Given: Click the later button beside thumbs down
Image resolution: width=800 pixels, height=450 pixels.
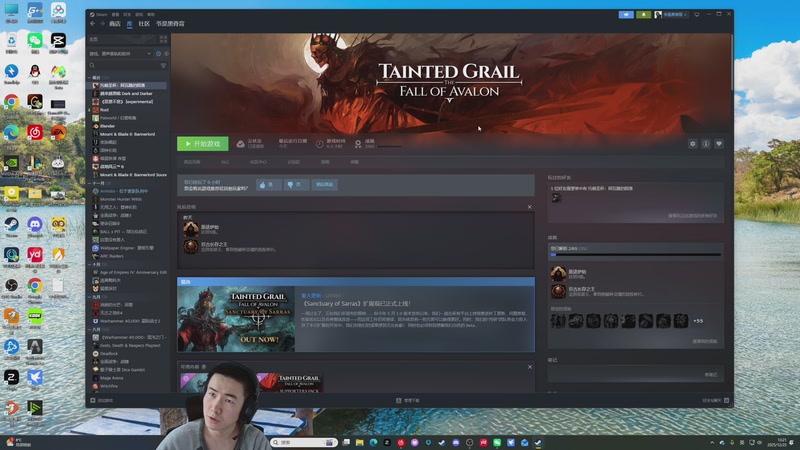Looking at the screenshot, I should click(324, 185).
